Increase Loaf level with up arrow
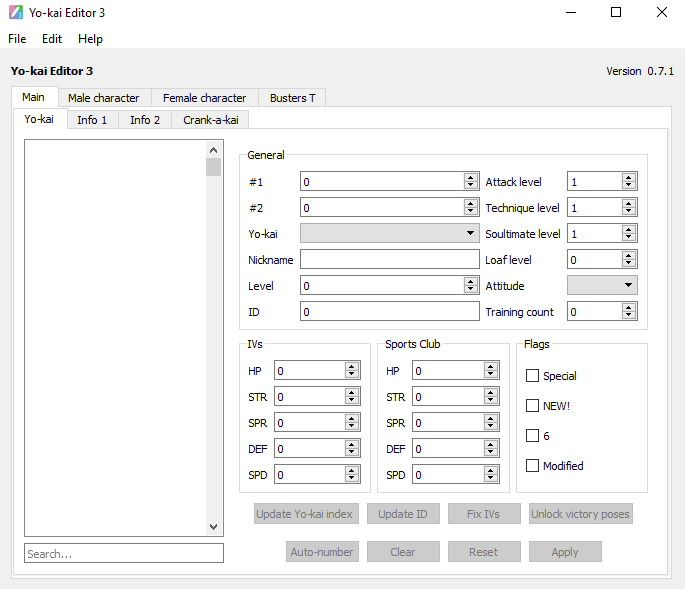The image size is (685, 589). click(x=629, y=255)
